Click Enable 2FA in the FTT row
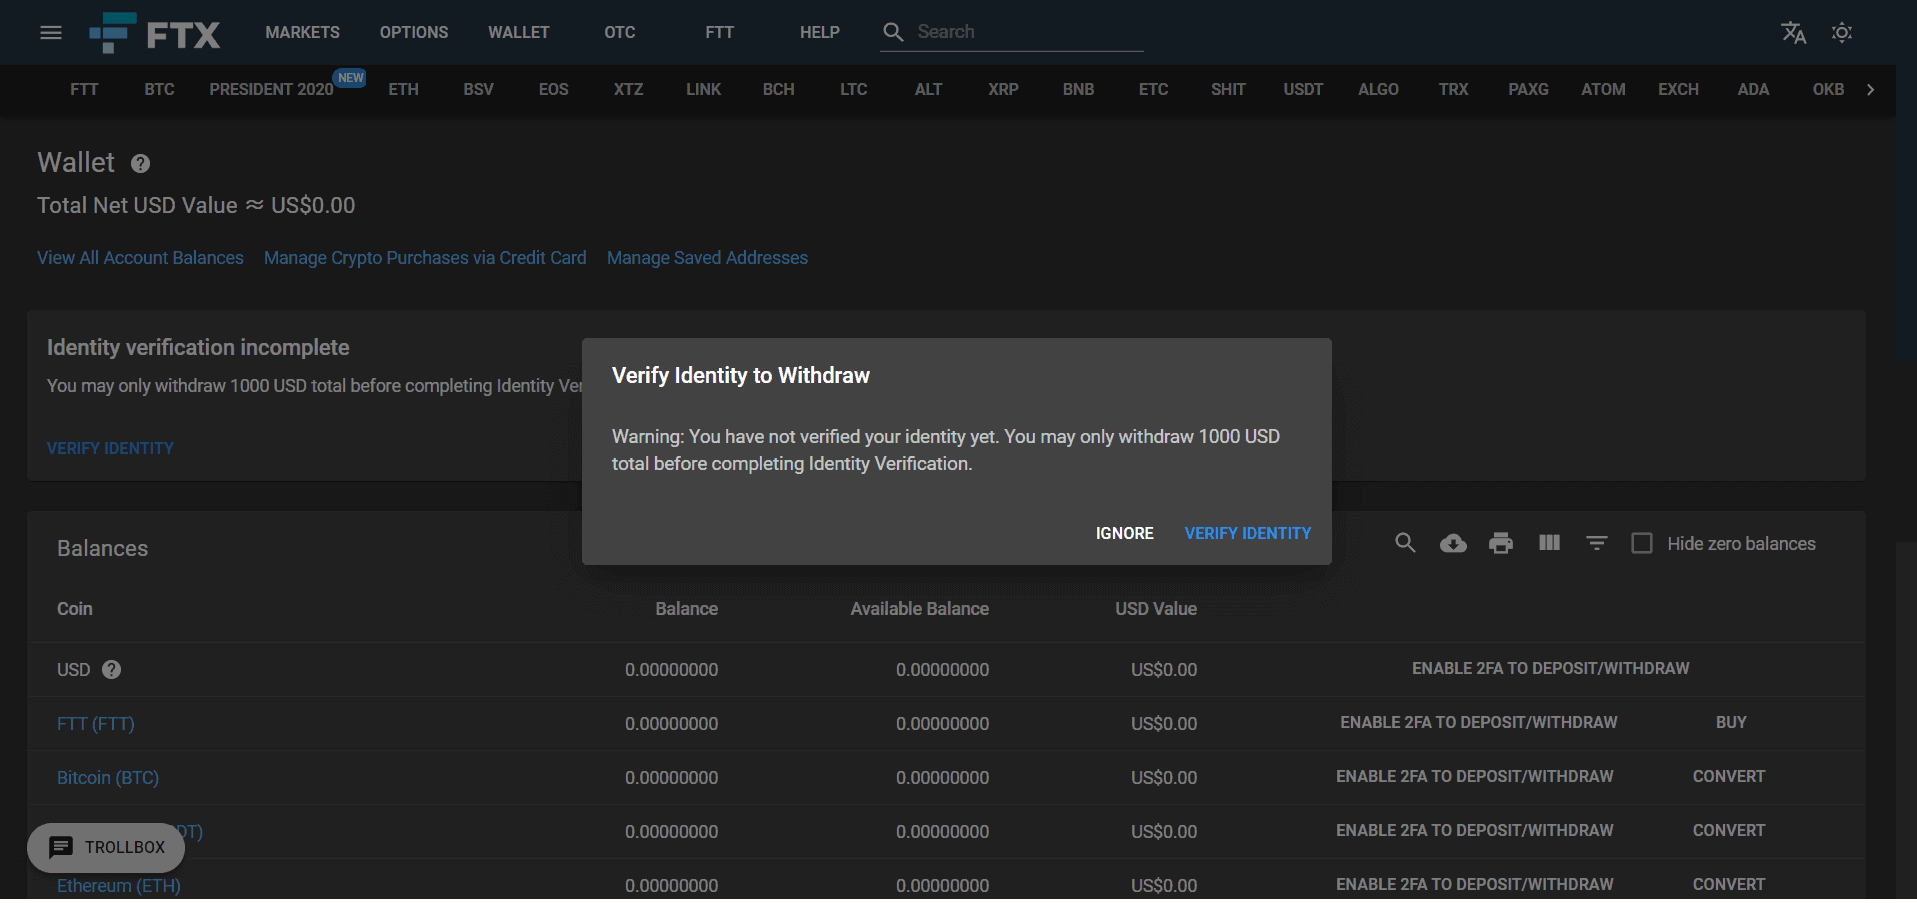The height and width of the screenshot is (903, 1917). (x=1478, y=723)
